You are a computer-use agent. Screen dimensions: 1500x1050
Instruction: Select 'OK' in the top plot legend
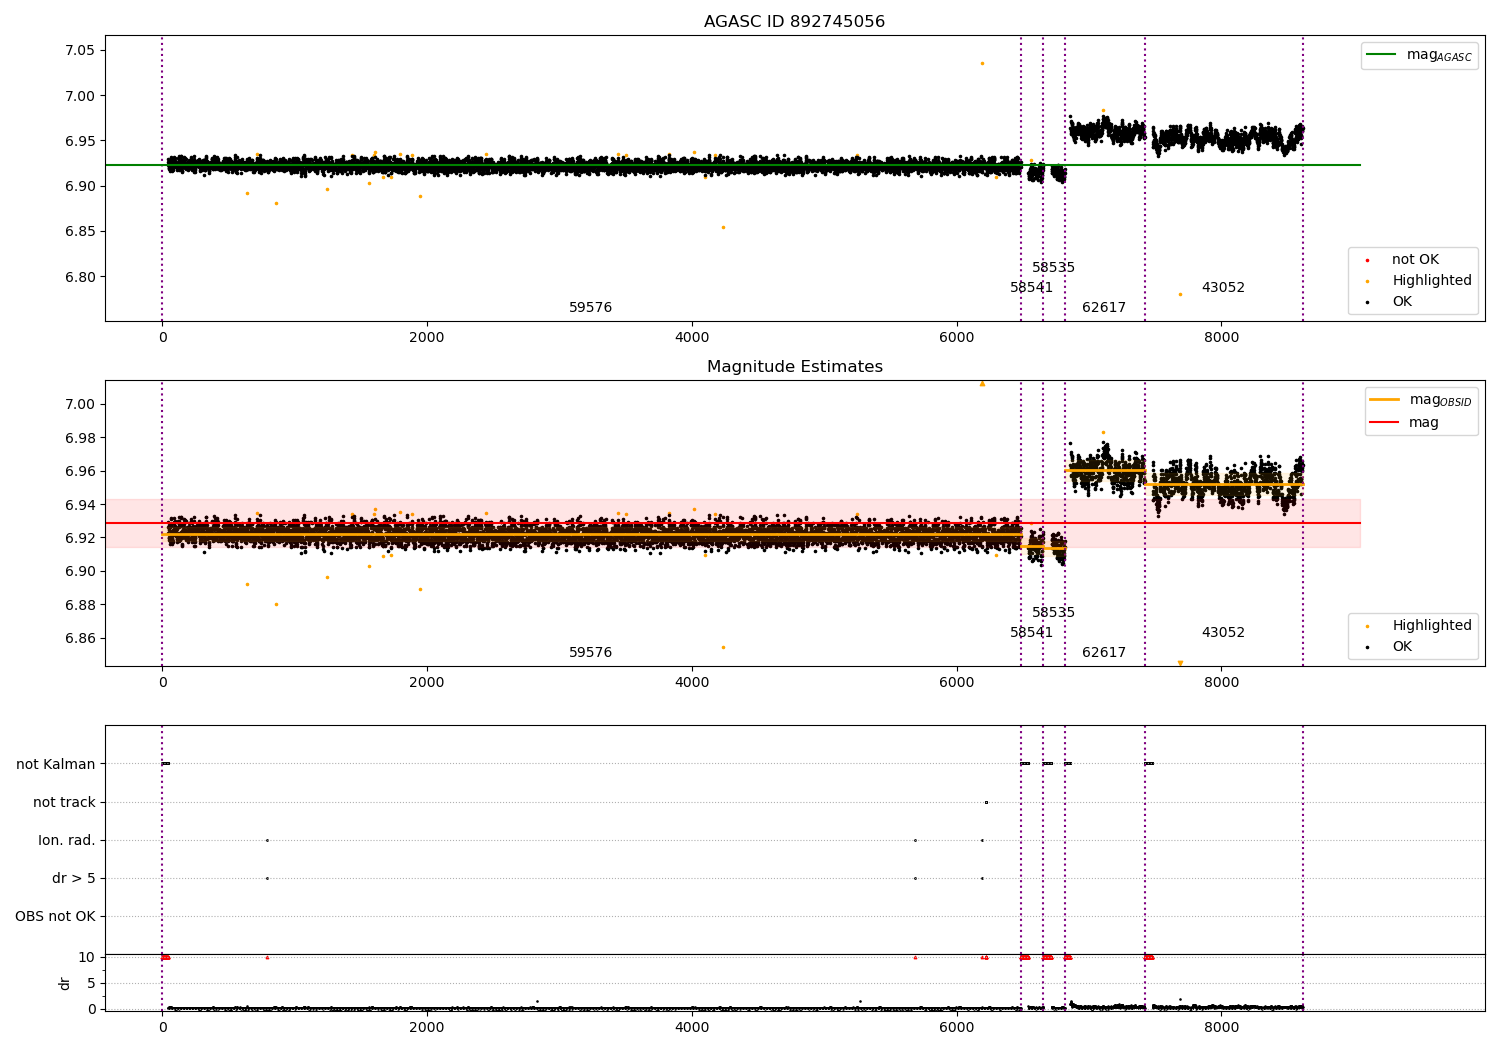pyautogui.click(x=1388, y=302)
